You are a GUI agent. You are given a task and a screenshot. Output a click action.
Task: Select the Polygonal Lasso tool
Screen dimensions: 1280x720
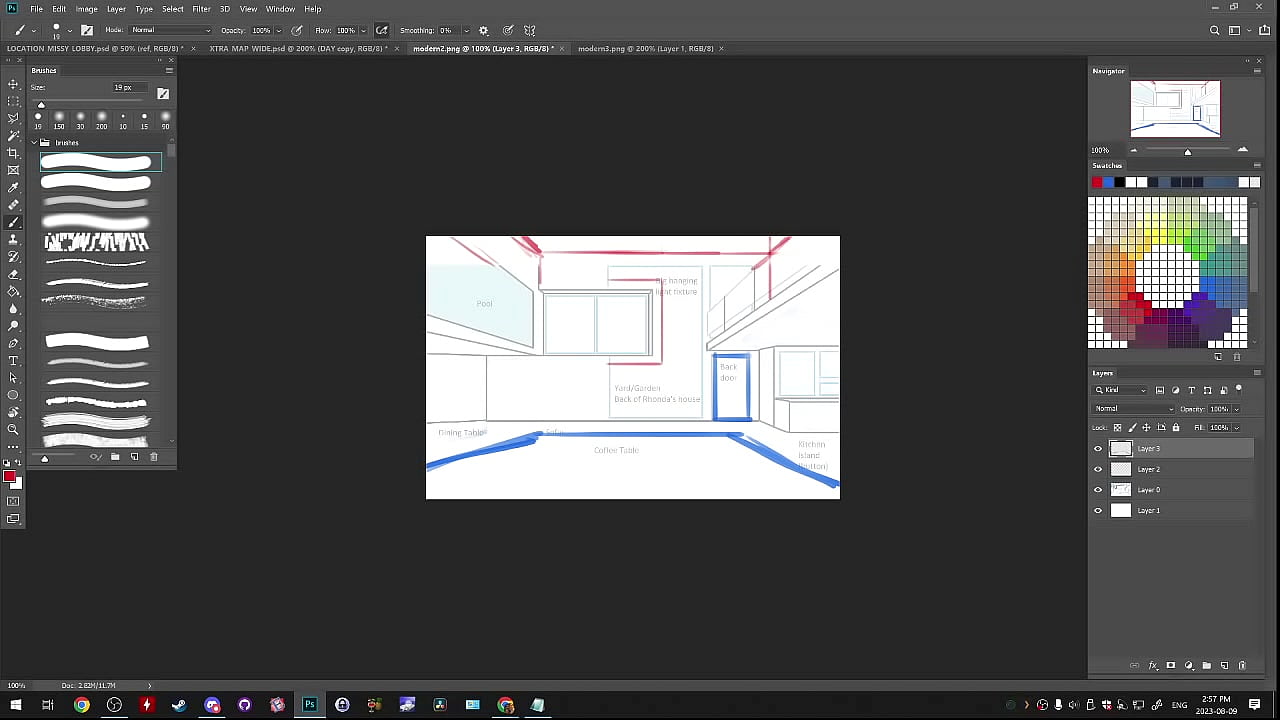click(x=13, y=118)
